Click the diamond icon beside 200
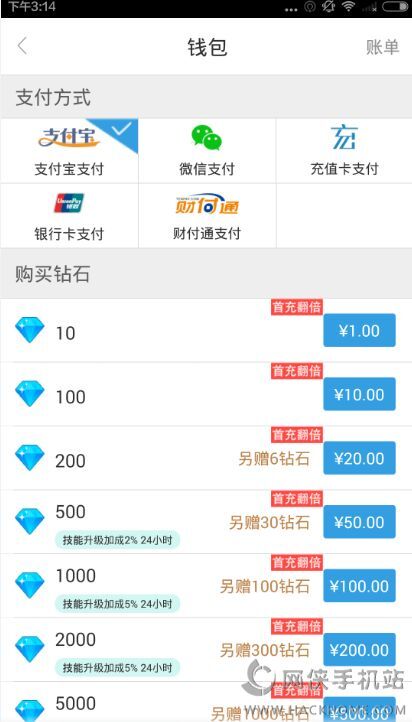The image size is (412, 722). pos(30,457)
